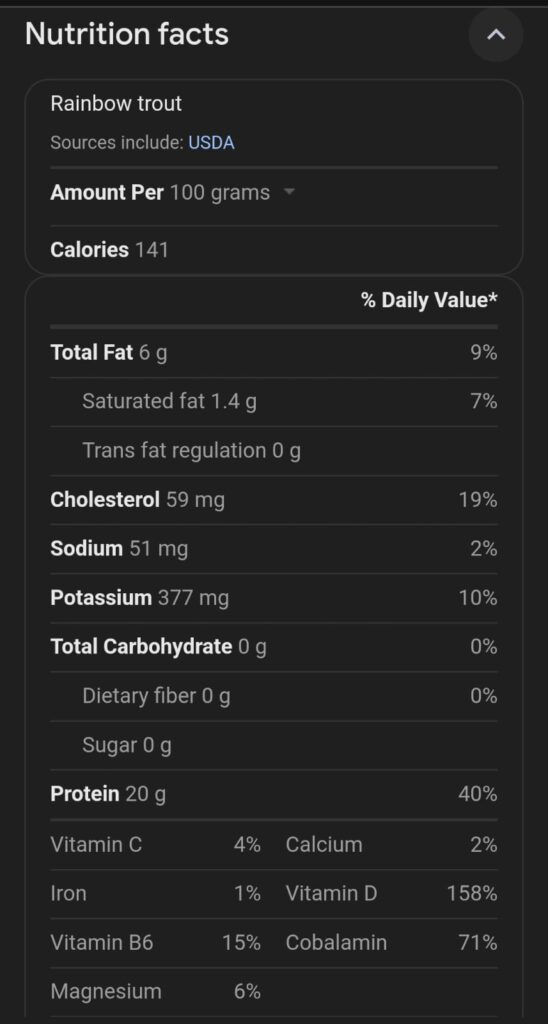Click the % Daily Value* header
Viewport: 548px width, 1024px height.
(x=429, y=300)
